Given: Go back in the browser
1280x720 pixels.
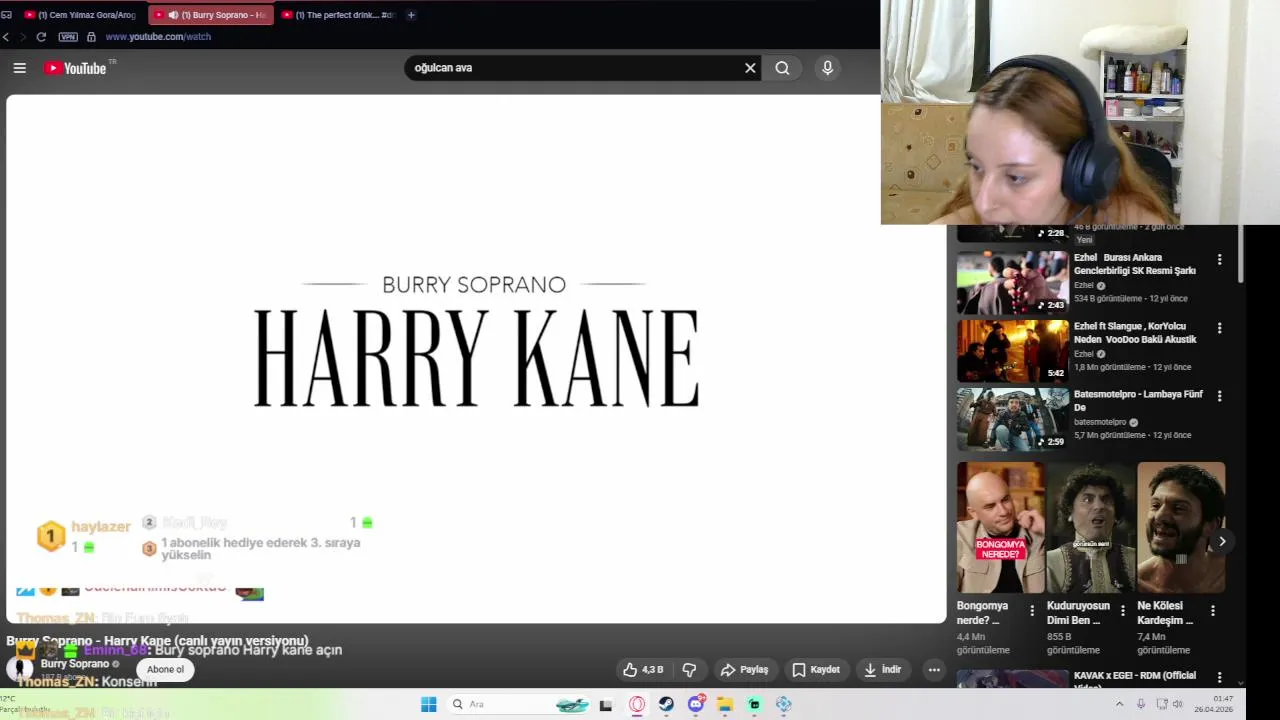Looking at the screenshot, I should pyautogui.click(x=6, y=37).
